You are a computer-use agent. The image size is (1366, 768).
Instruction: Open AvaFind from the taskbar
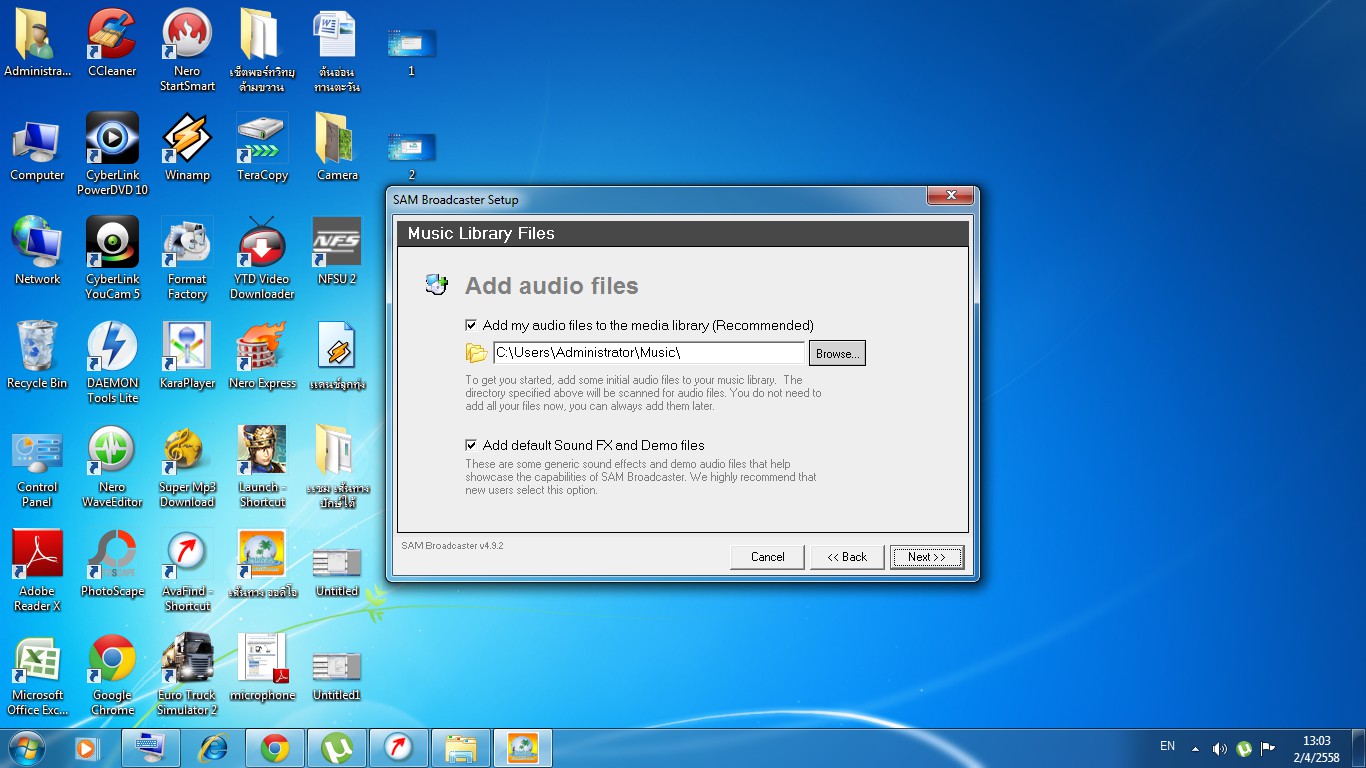[399, 748]
